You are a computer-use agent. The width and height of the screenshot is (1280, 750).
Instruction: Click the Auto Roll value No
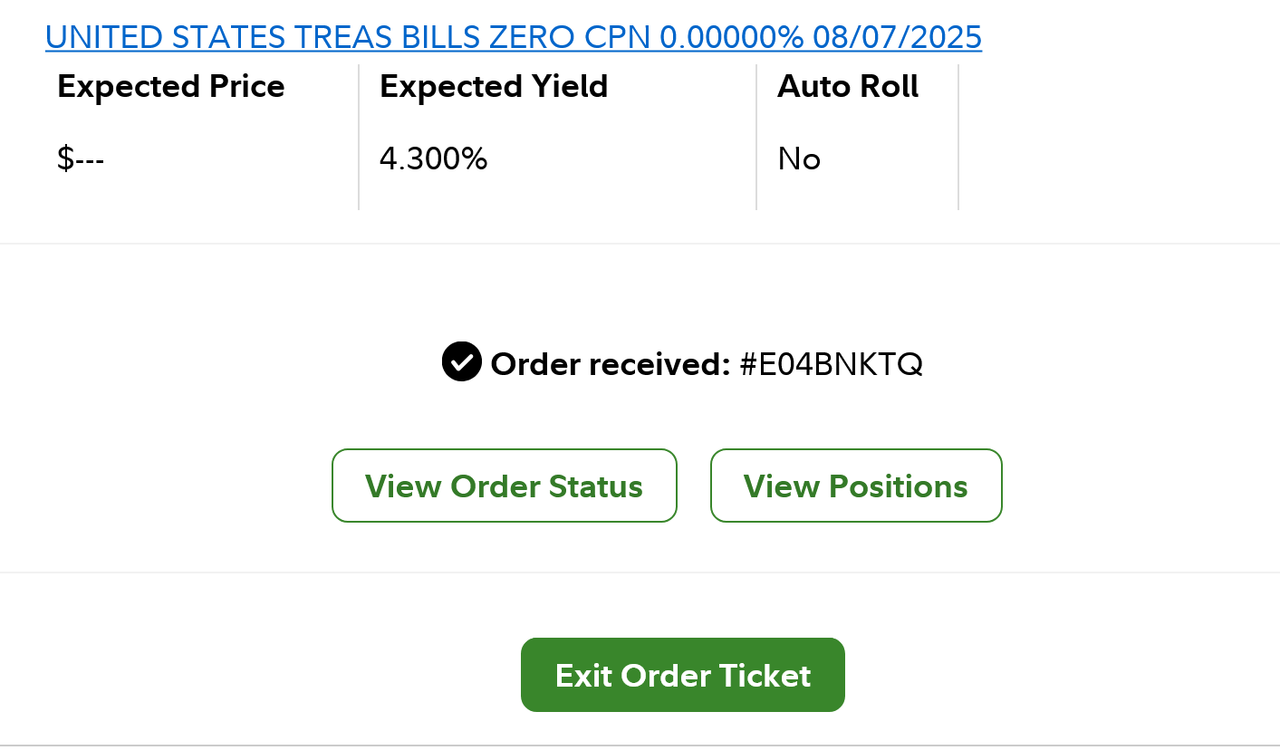(799, 159)
